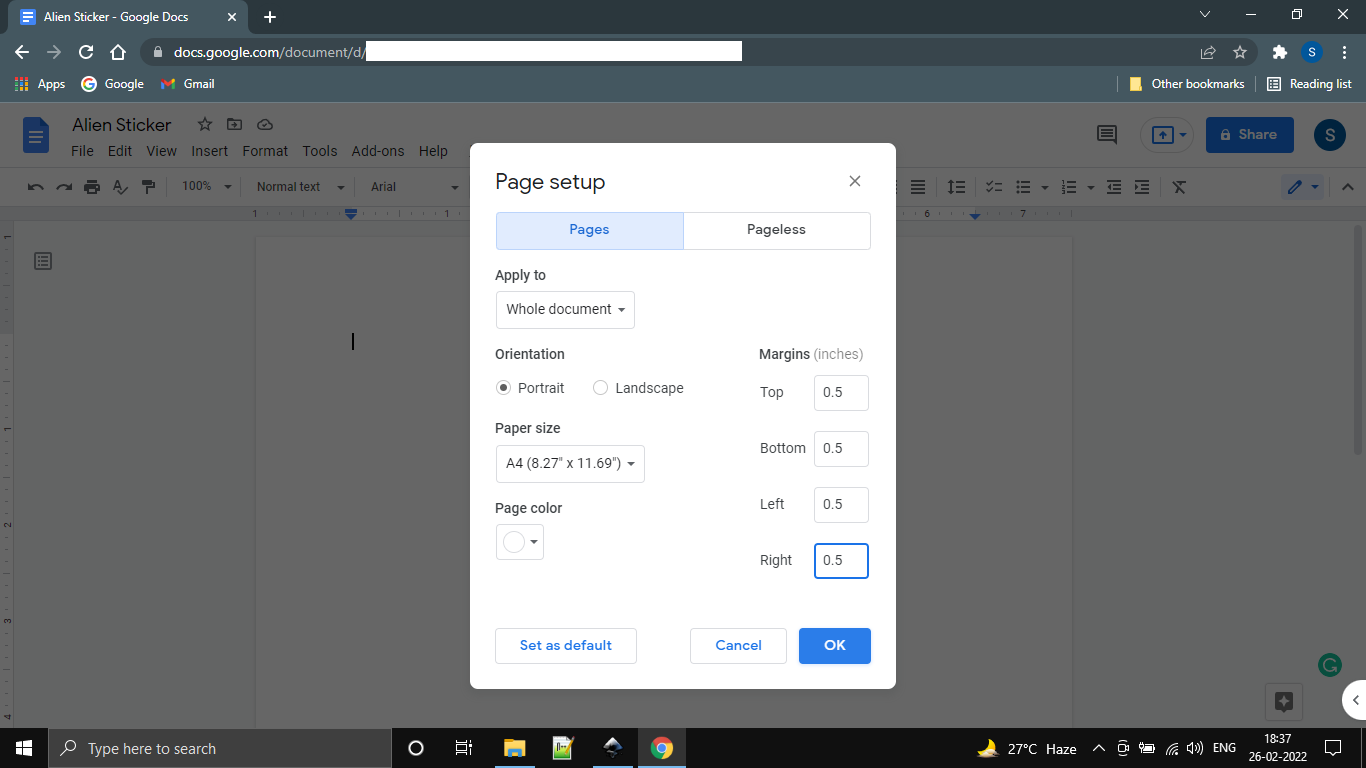Open the Paper size dropdown
This screenshot has height=768, width=1366.
[569, 463]
